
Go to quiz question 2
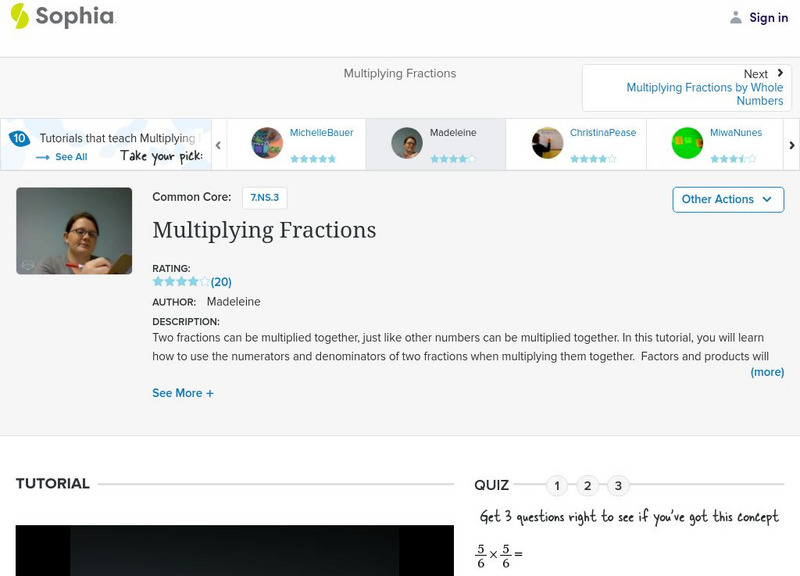pyautogui.click(x=588, y=486)
